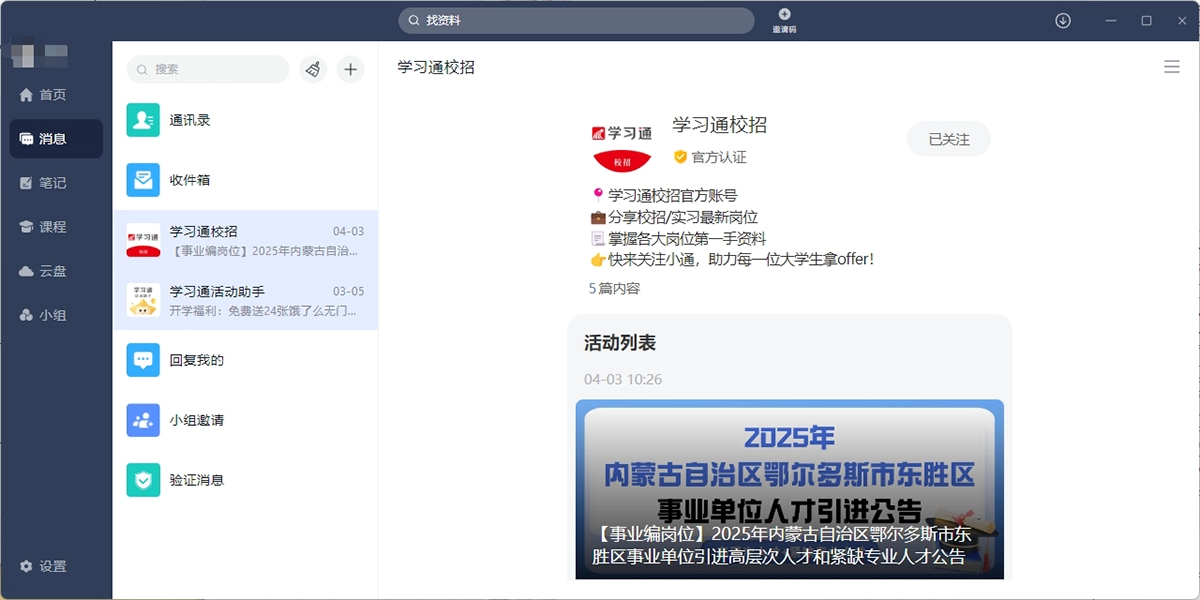View the 5篇内容 posts link

pos(612,289)
